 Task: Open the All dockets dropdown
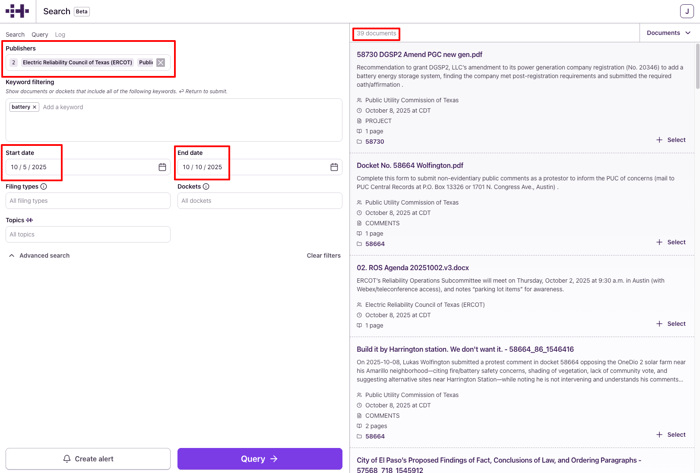click(x=260, y=201)
